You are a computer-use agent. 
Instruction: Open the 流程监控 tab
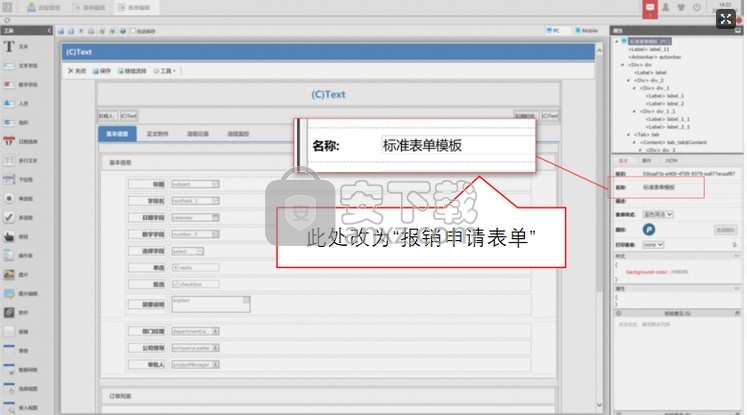238,134
